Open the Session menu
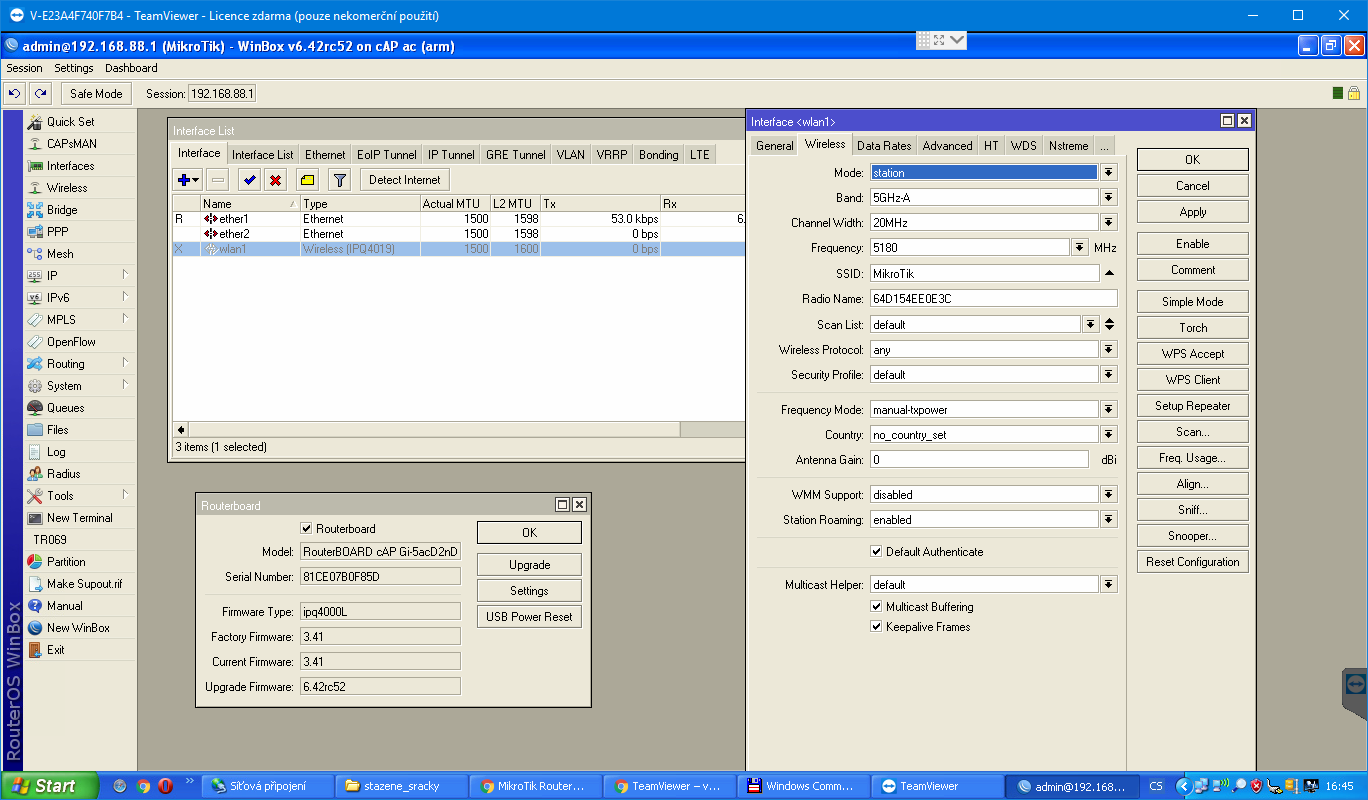This screenshot has height=800, width=1368. coord(25,68)
